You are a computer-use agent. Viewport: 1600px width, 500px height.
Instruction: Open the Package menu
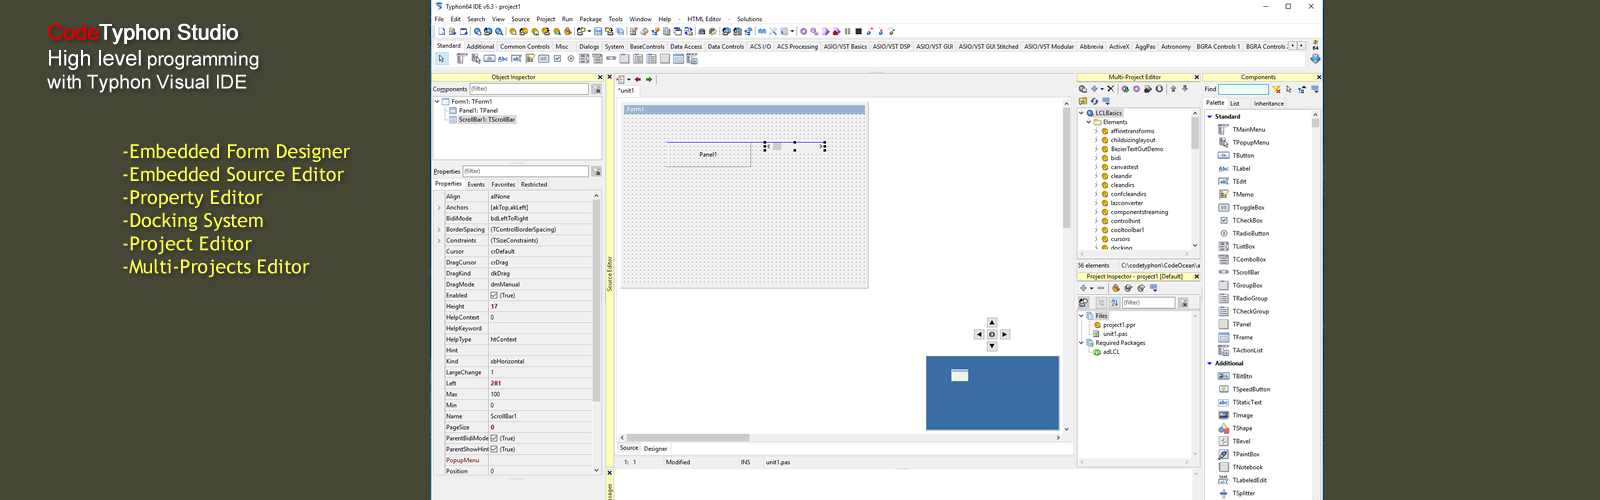[591, 19]
